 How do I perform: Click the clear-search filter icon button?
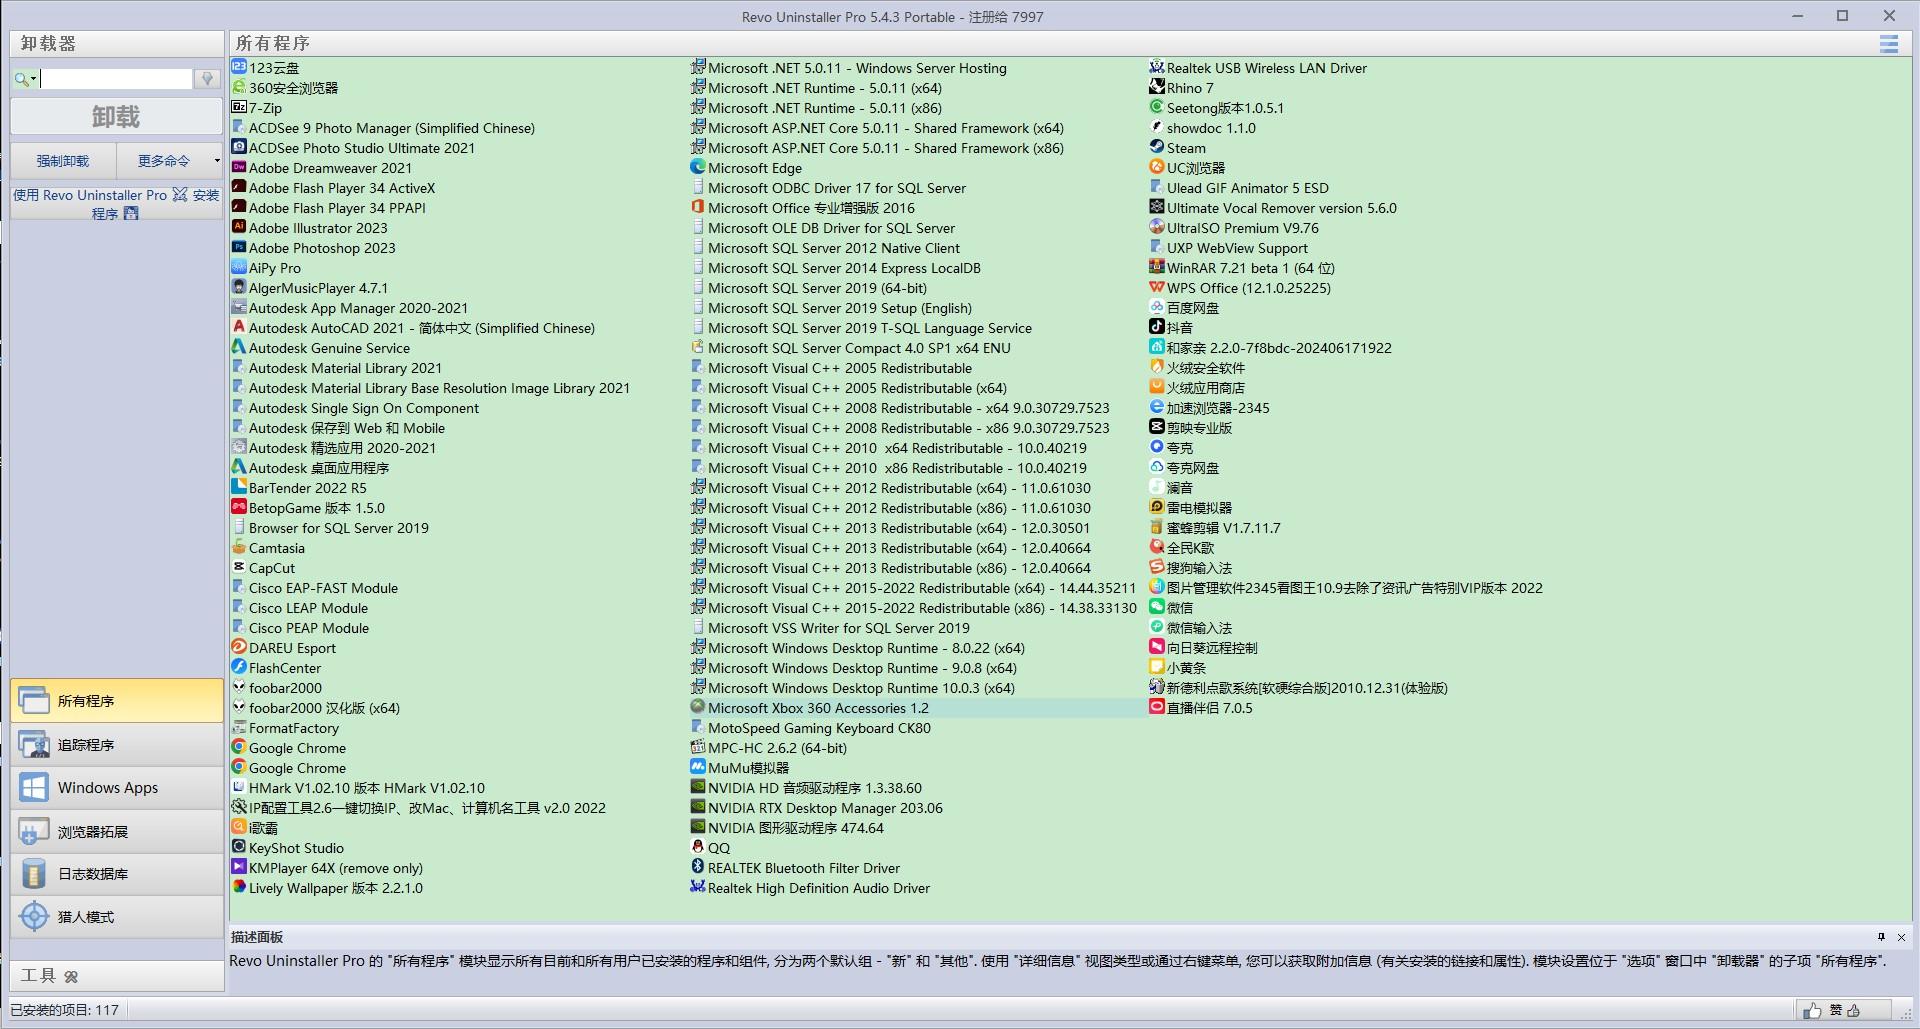click(207, 79)
